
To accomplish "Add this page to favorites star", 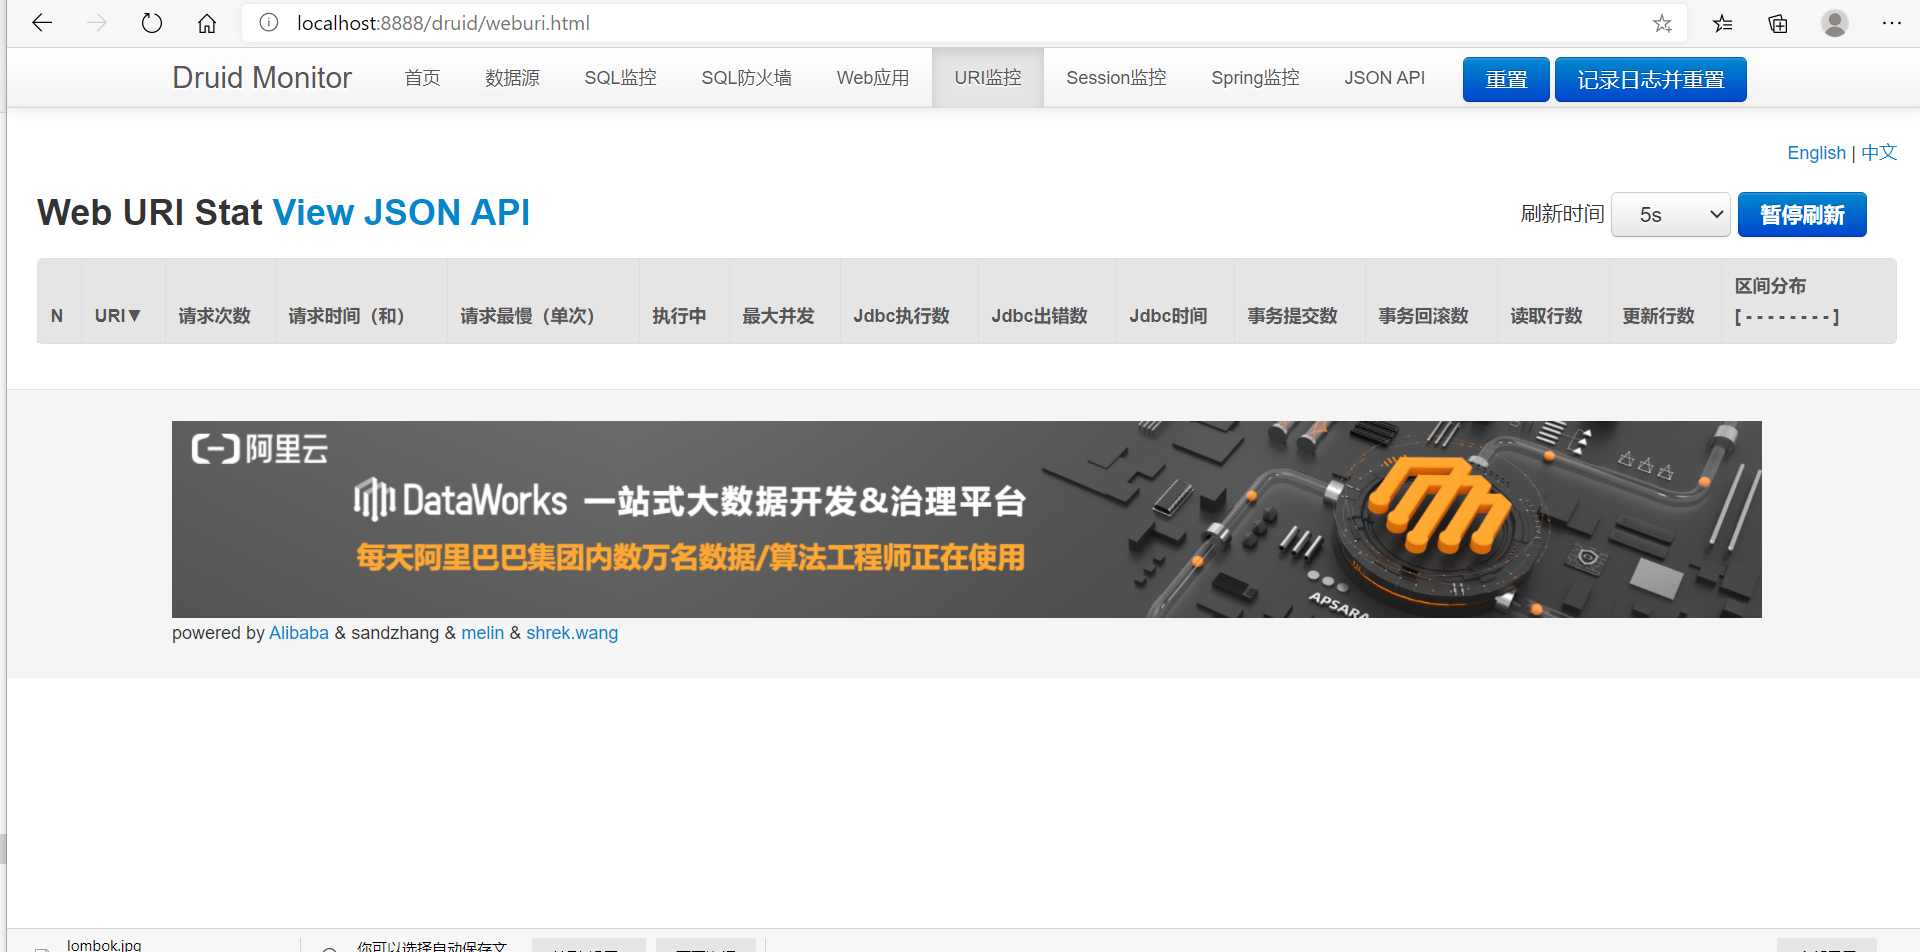I will (x=1662, y=23).
